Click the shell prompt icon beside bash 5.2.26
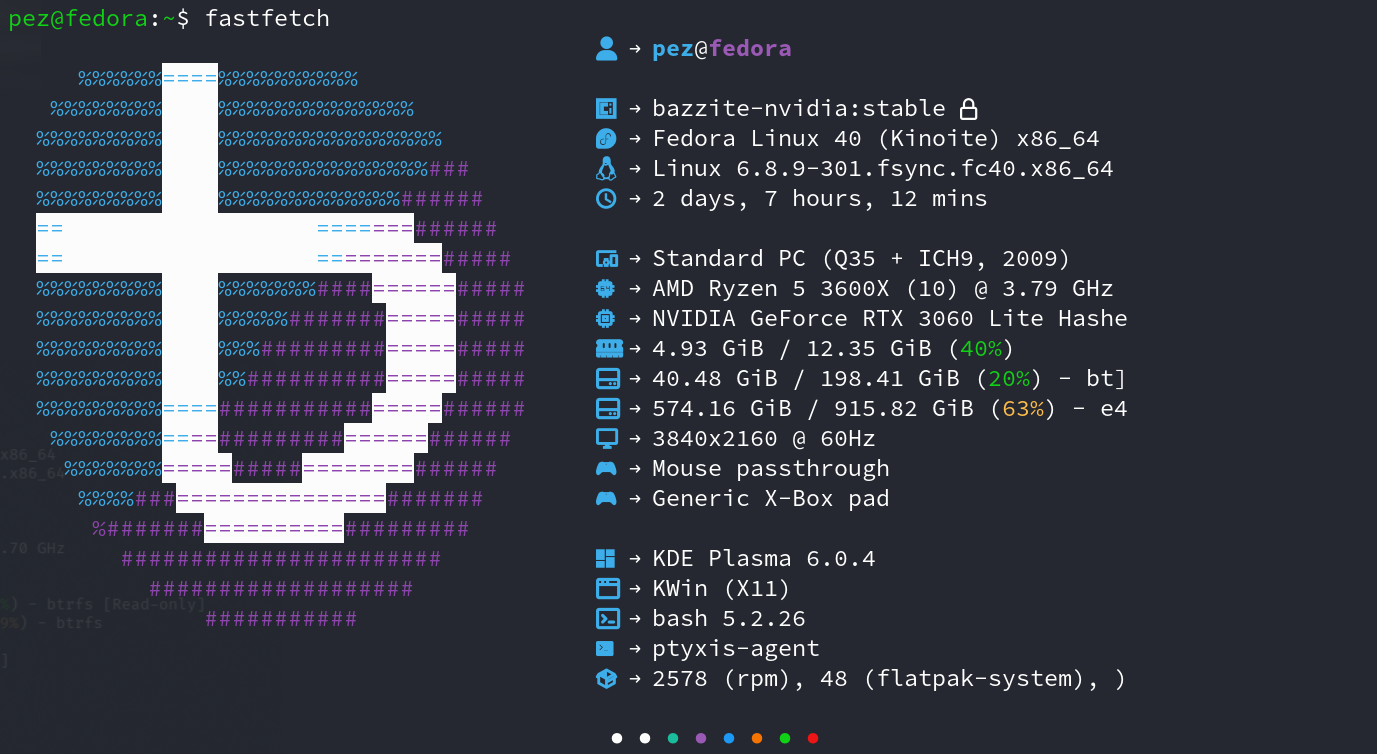The height and width of the screenshot is (754, 1377). (x=607, y=618)
